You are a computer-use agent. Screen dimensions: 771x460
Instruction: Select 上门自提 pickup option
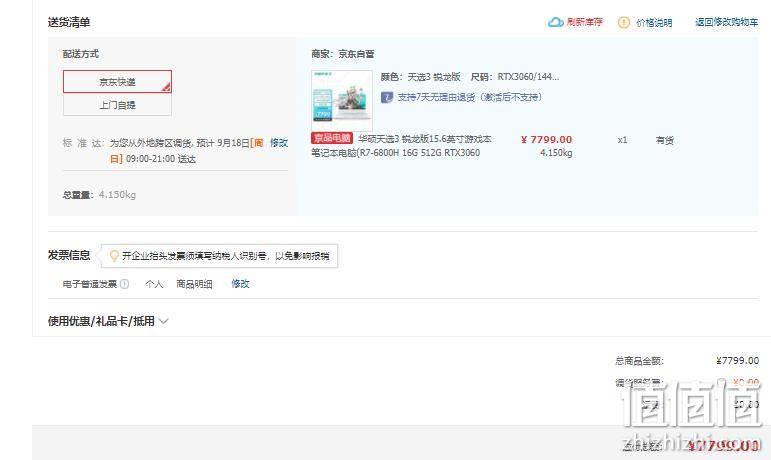click(117, 105)
